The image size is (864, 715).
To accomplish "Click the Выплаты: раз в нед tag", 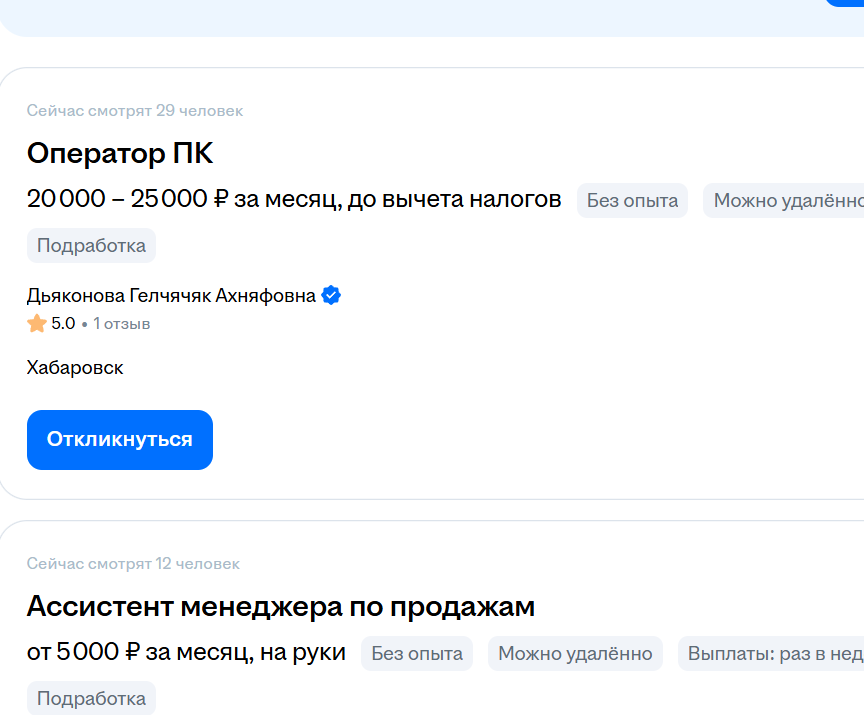I will click(x=771, y=653).
